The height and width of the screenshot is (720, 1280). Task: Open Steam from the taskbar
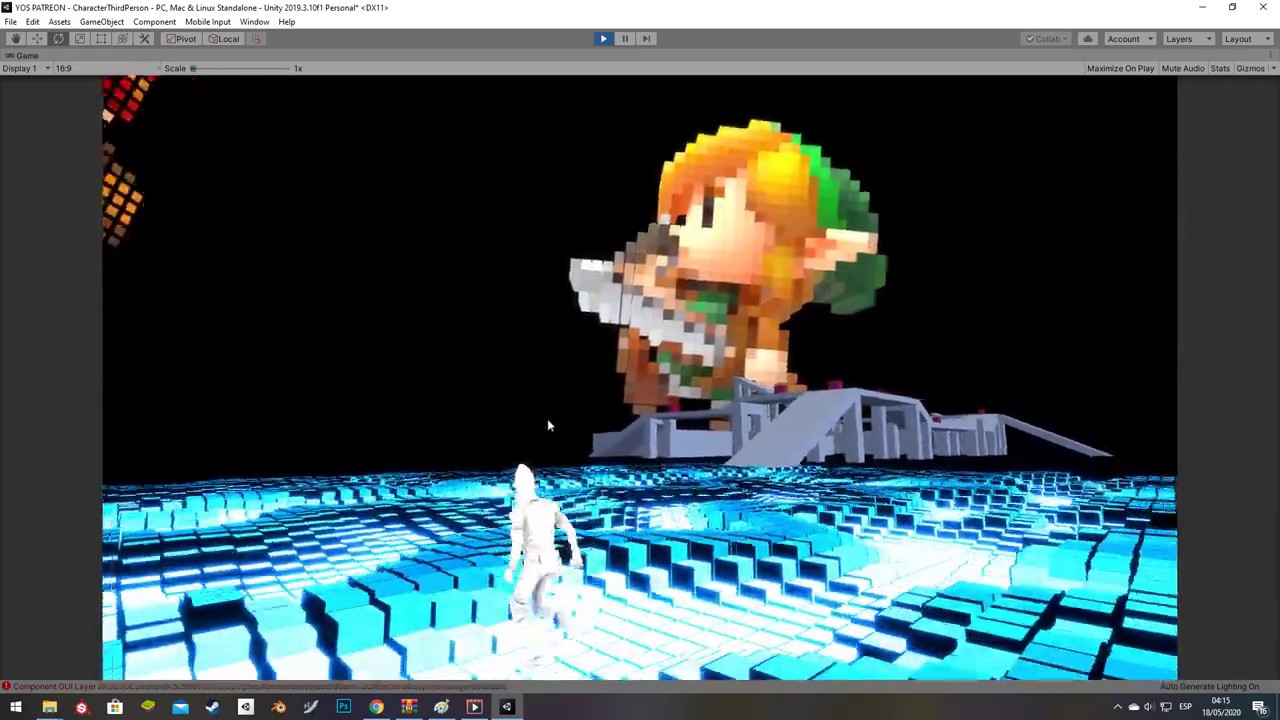pyautogui.click(x=212, y=707)
